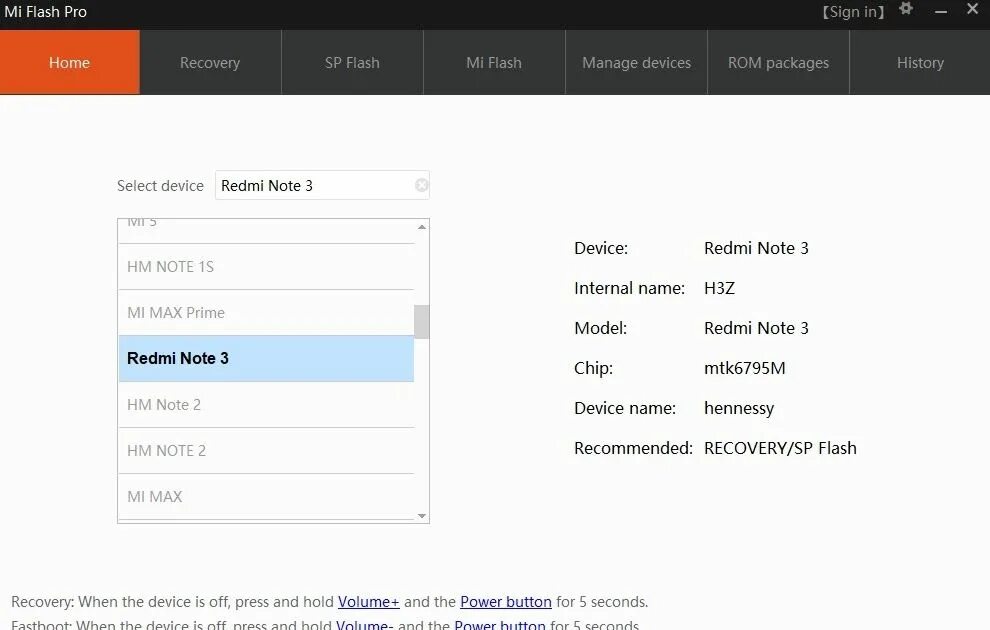Image resolution: width=990 pixels, height=630 pixels.
Task: Clear the Select device field
Action: click(x=421, y=185)
